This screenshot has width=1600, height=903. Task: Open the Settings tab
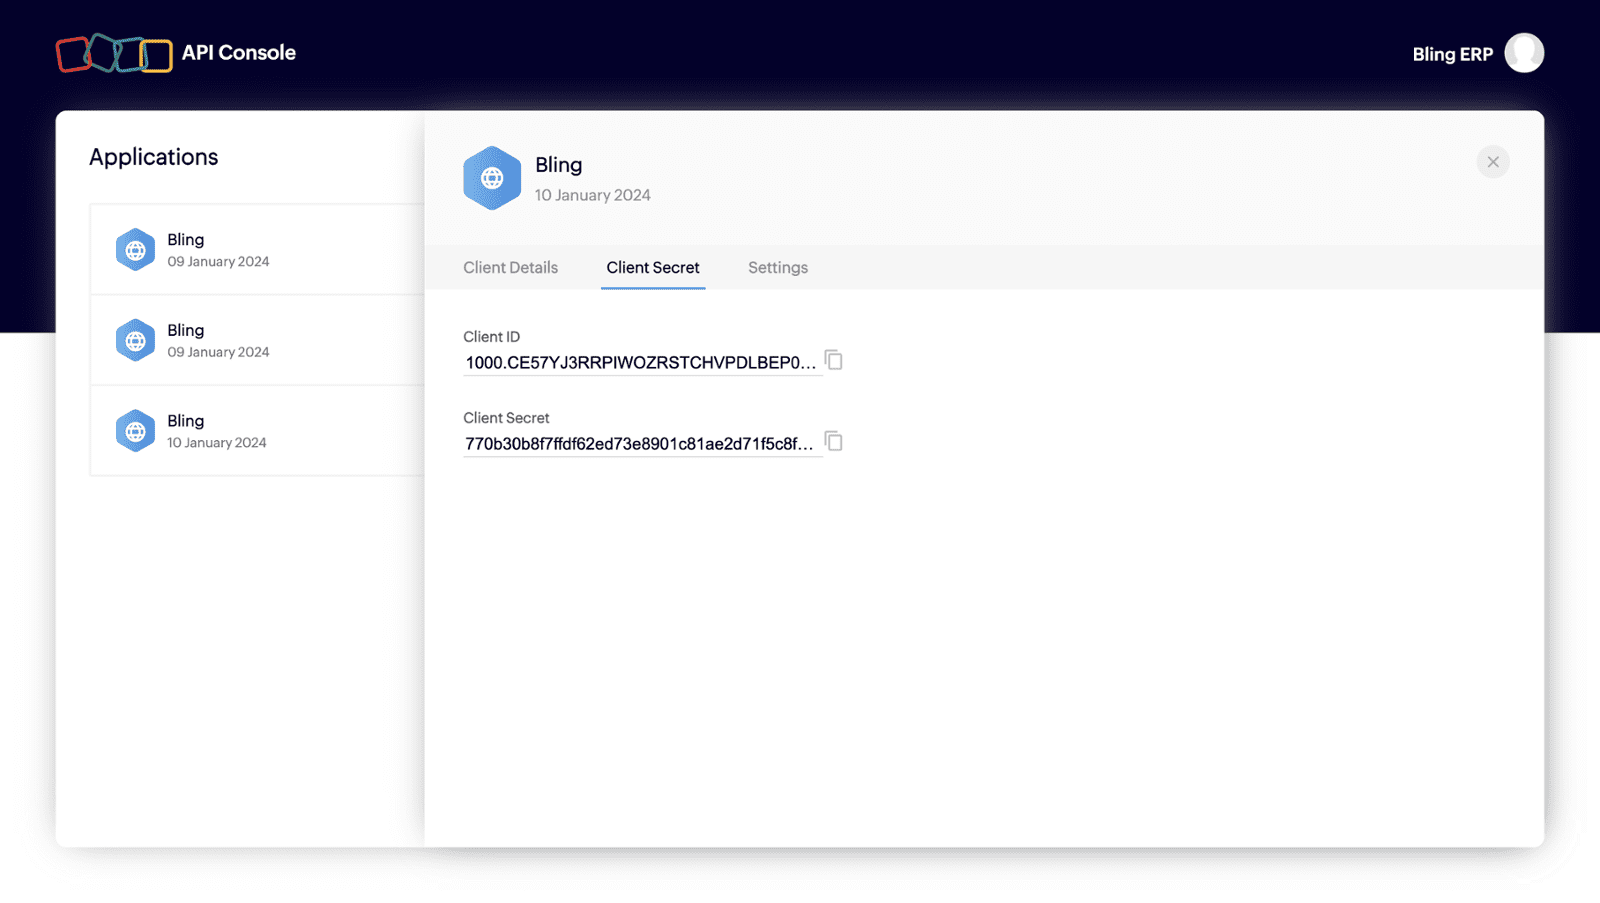click(x=777, y=268)
